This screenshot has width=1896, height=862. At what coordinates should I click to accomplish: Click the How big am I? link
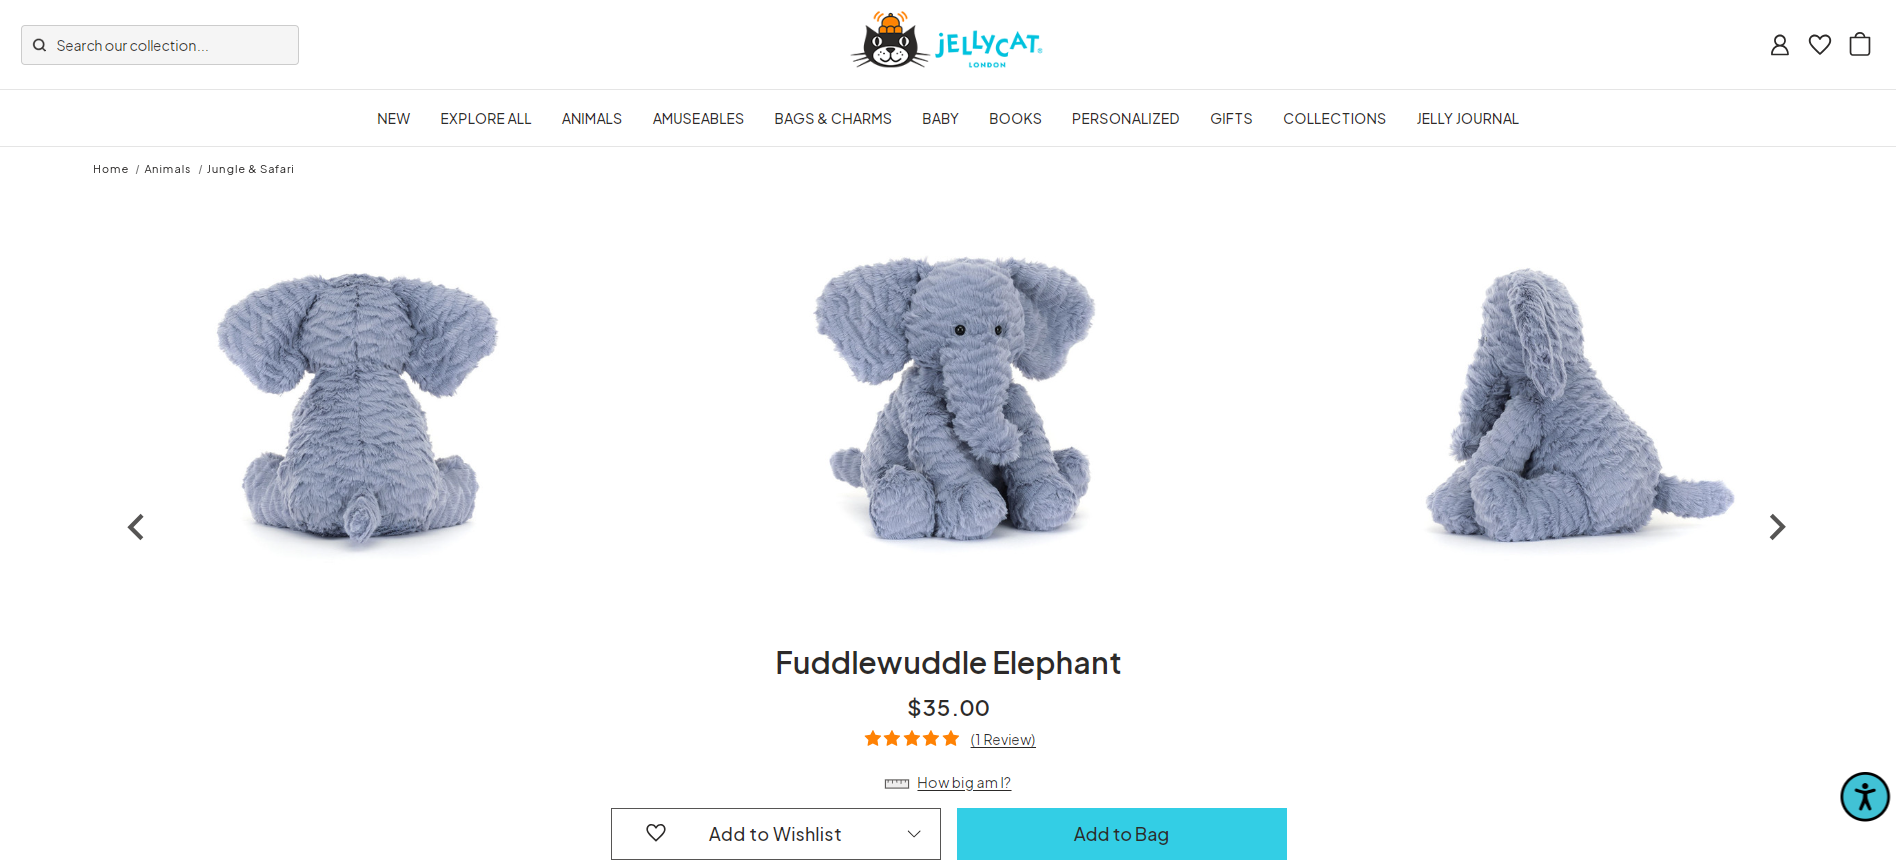964,783
